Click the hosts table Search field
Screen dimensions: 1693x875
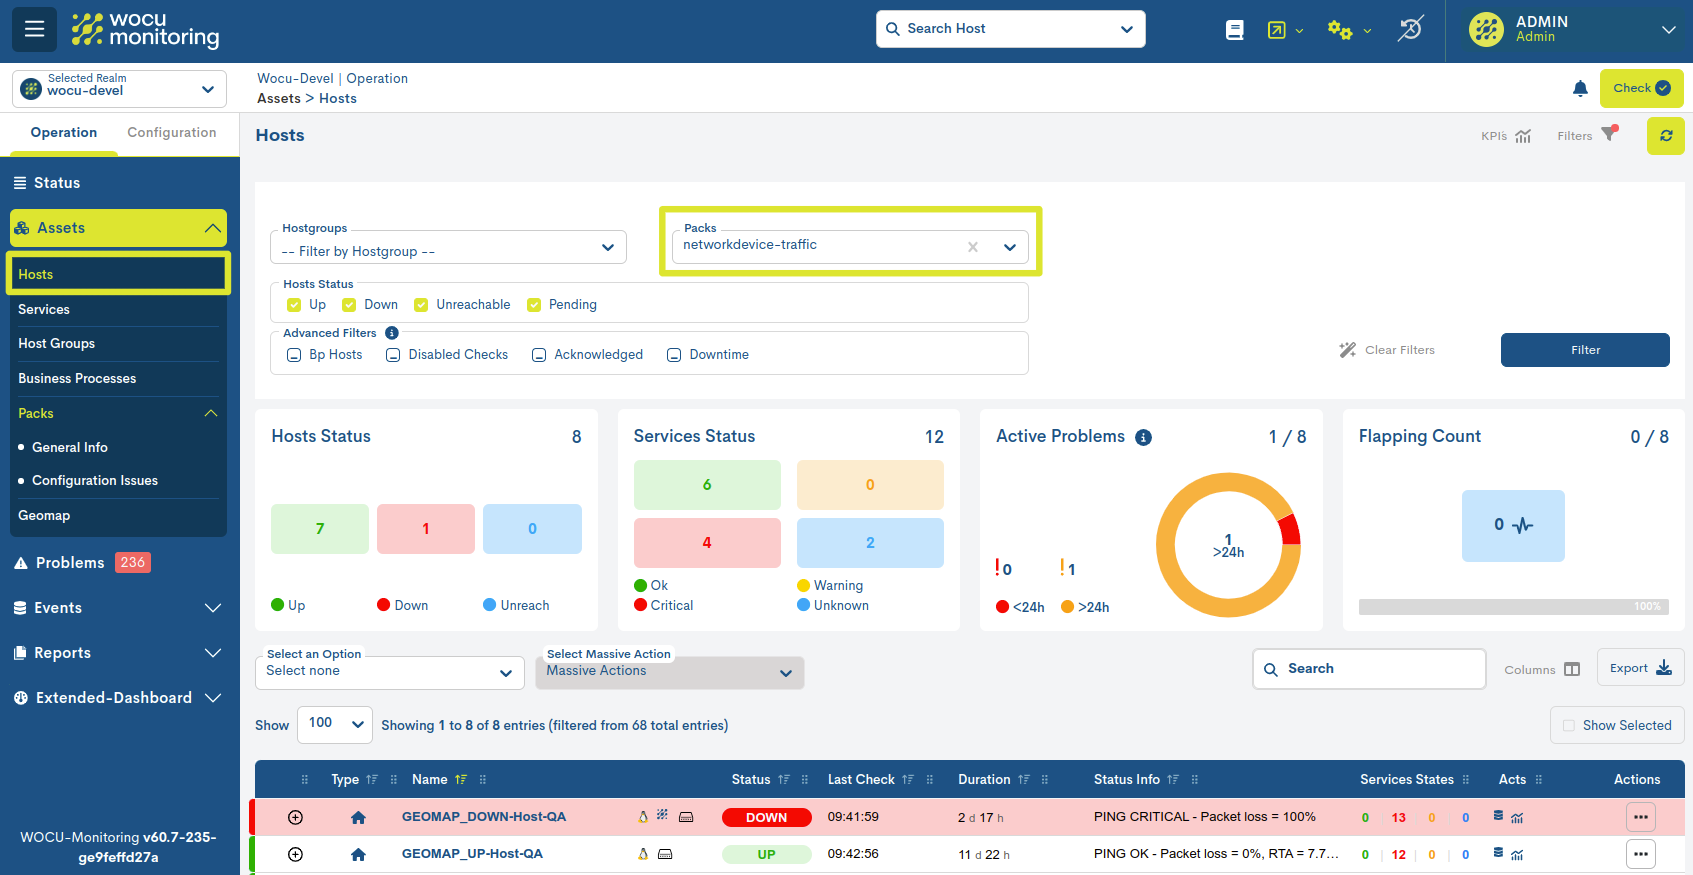tap(1370, 669)
